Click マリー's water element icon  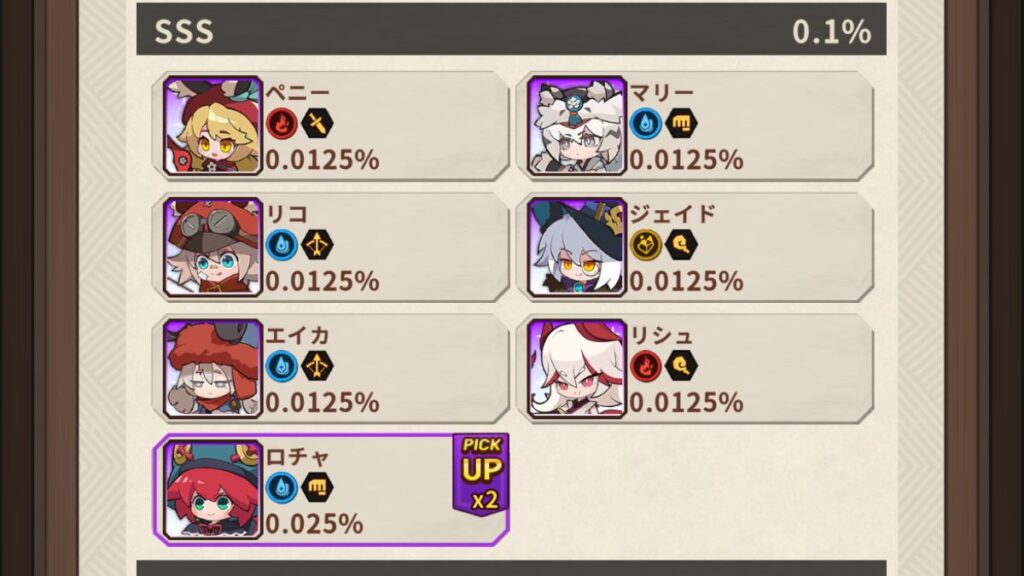tap(646, 123)
